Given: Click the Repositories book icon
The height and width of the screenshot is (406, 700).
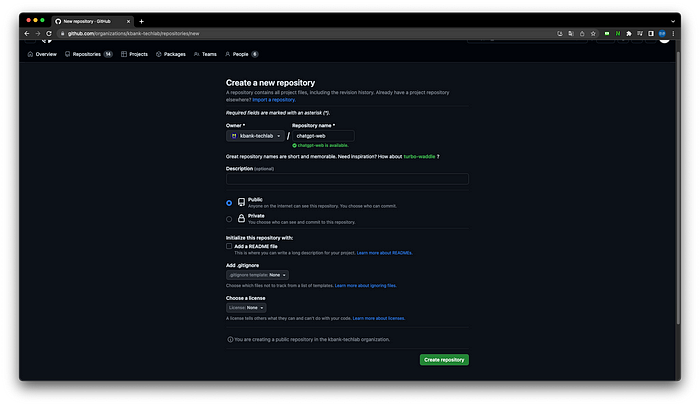Looking at the screenshot, I should [x=68, y=54].
